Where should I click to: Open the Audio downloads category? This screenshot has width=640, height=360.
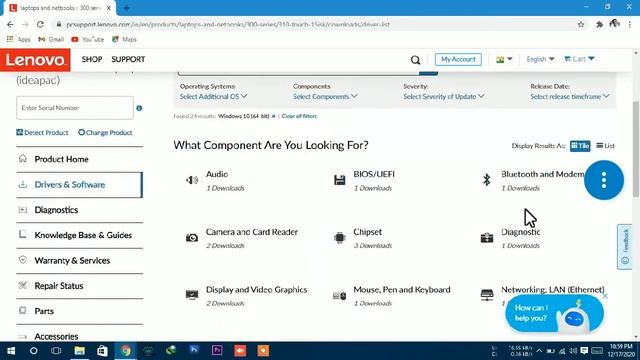point(217,174)
